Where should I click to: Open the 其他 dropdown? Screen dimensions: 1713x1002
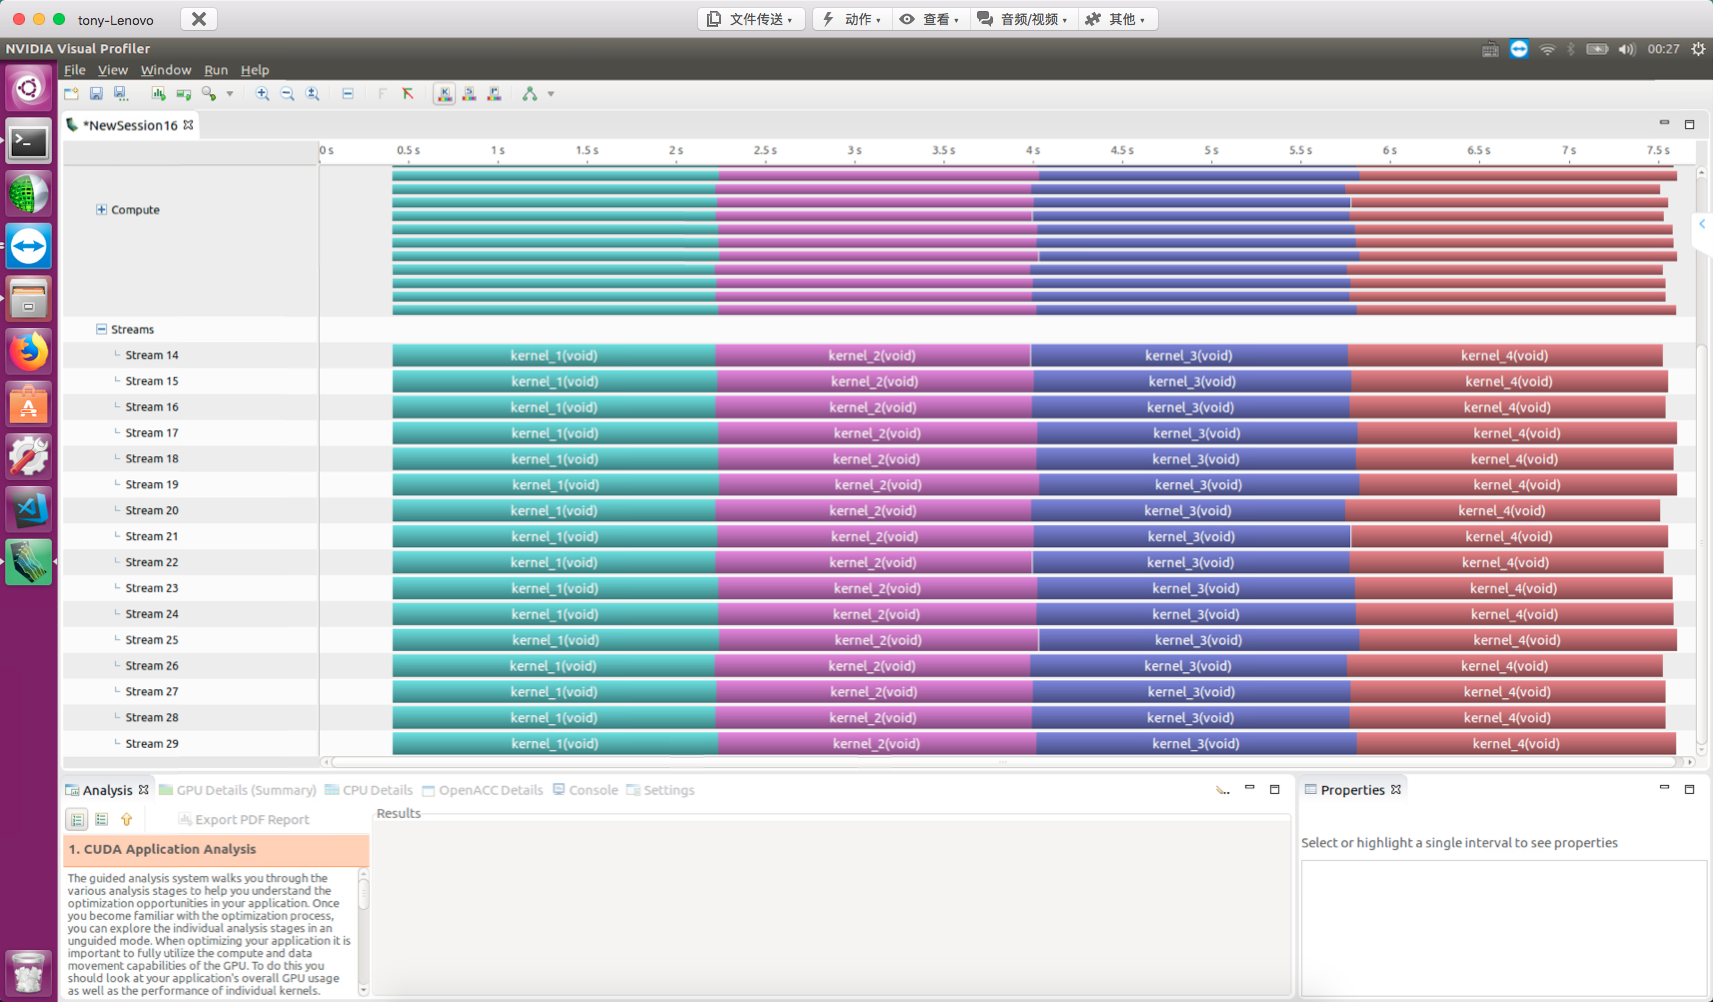coord(1118,19)
